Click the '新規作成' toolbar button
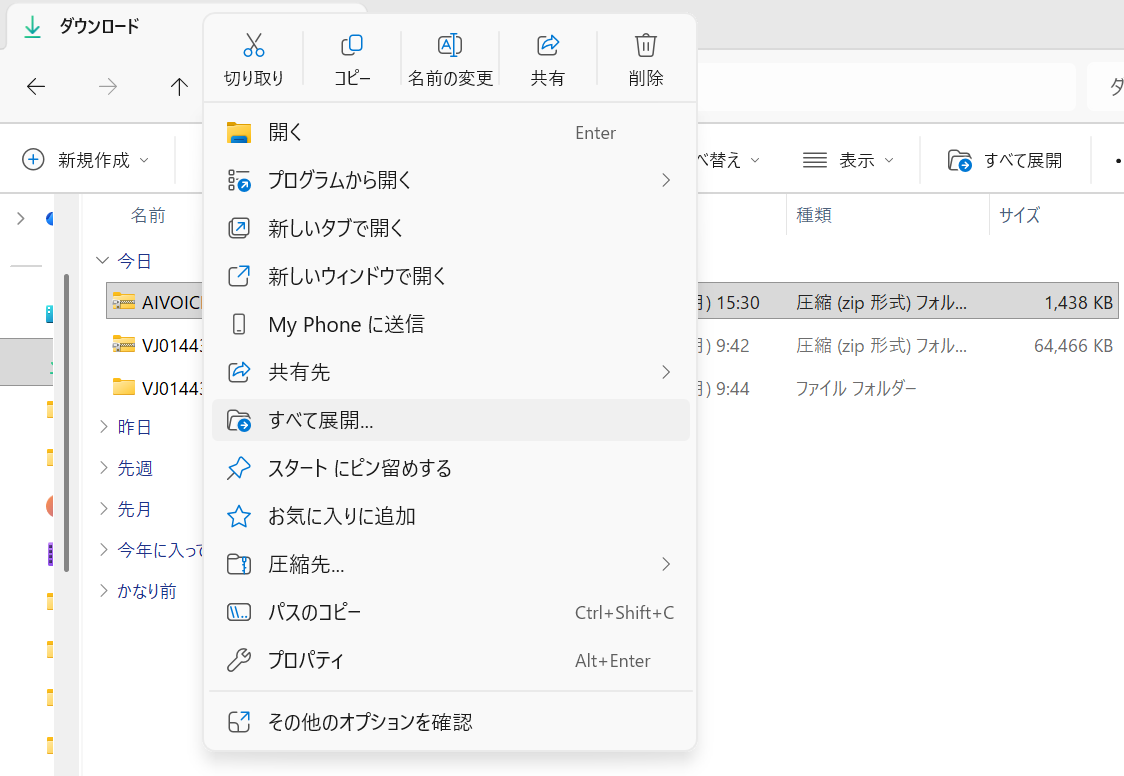This screenshot has height=776, width=1124. click(86, 160)
